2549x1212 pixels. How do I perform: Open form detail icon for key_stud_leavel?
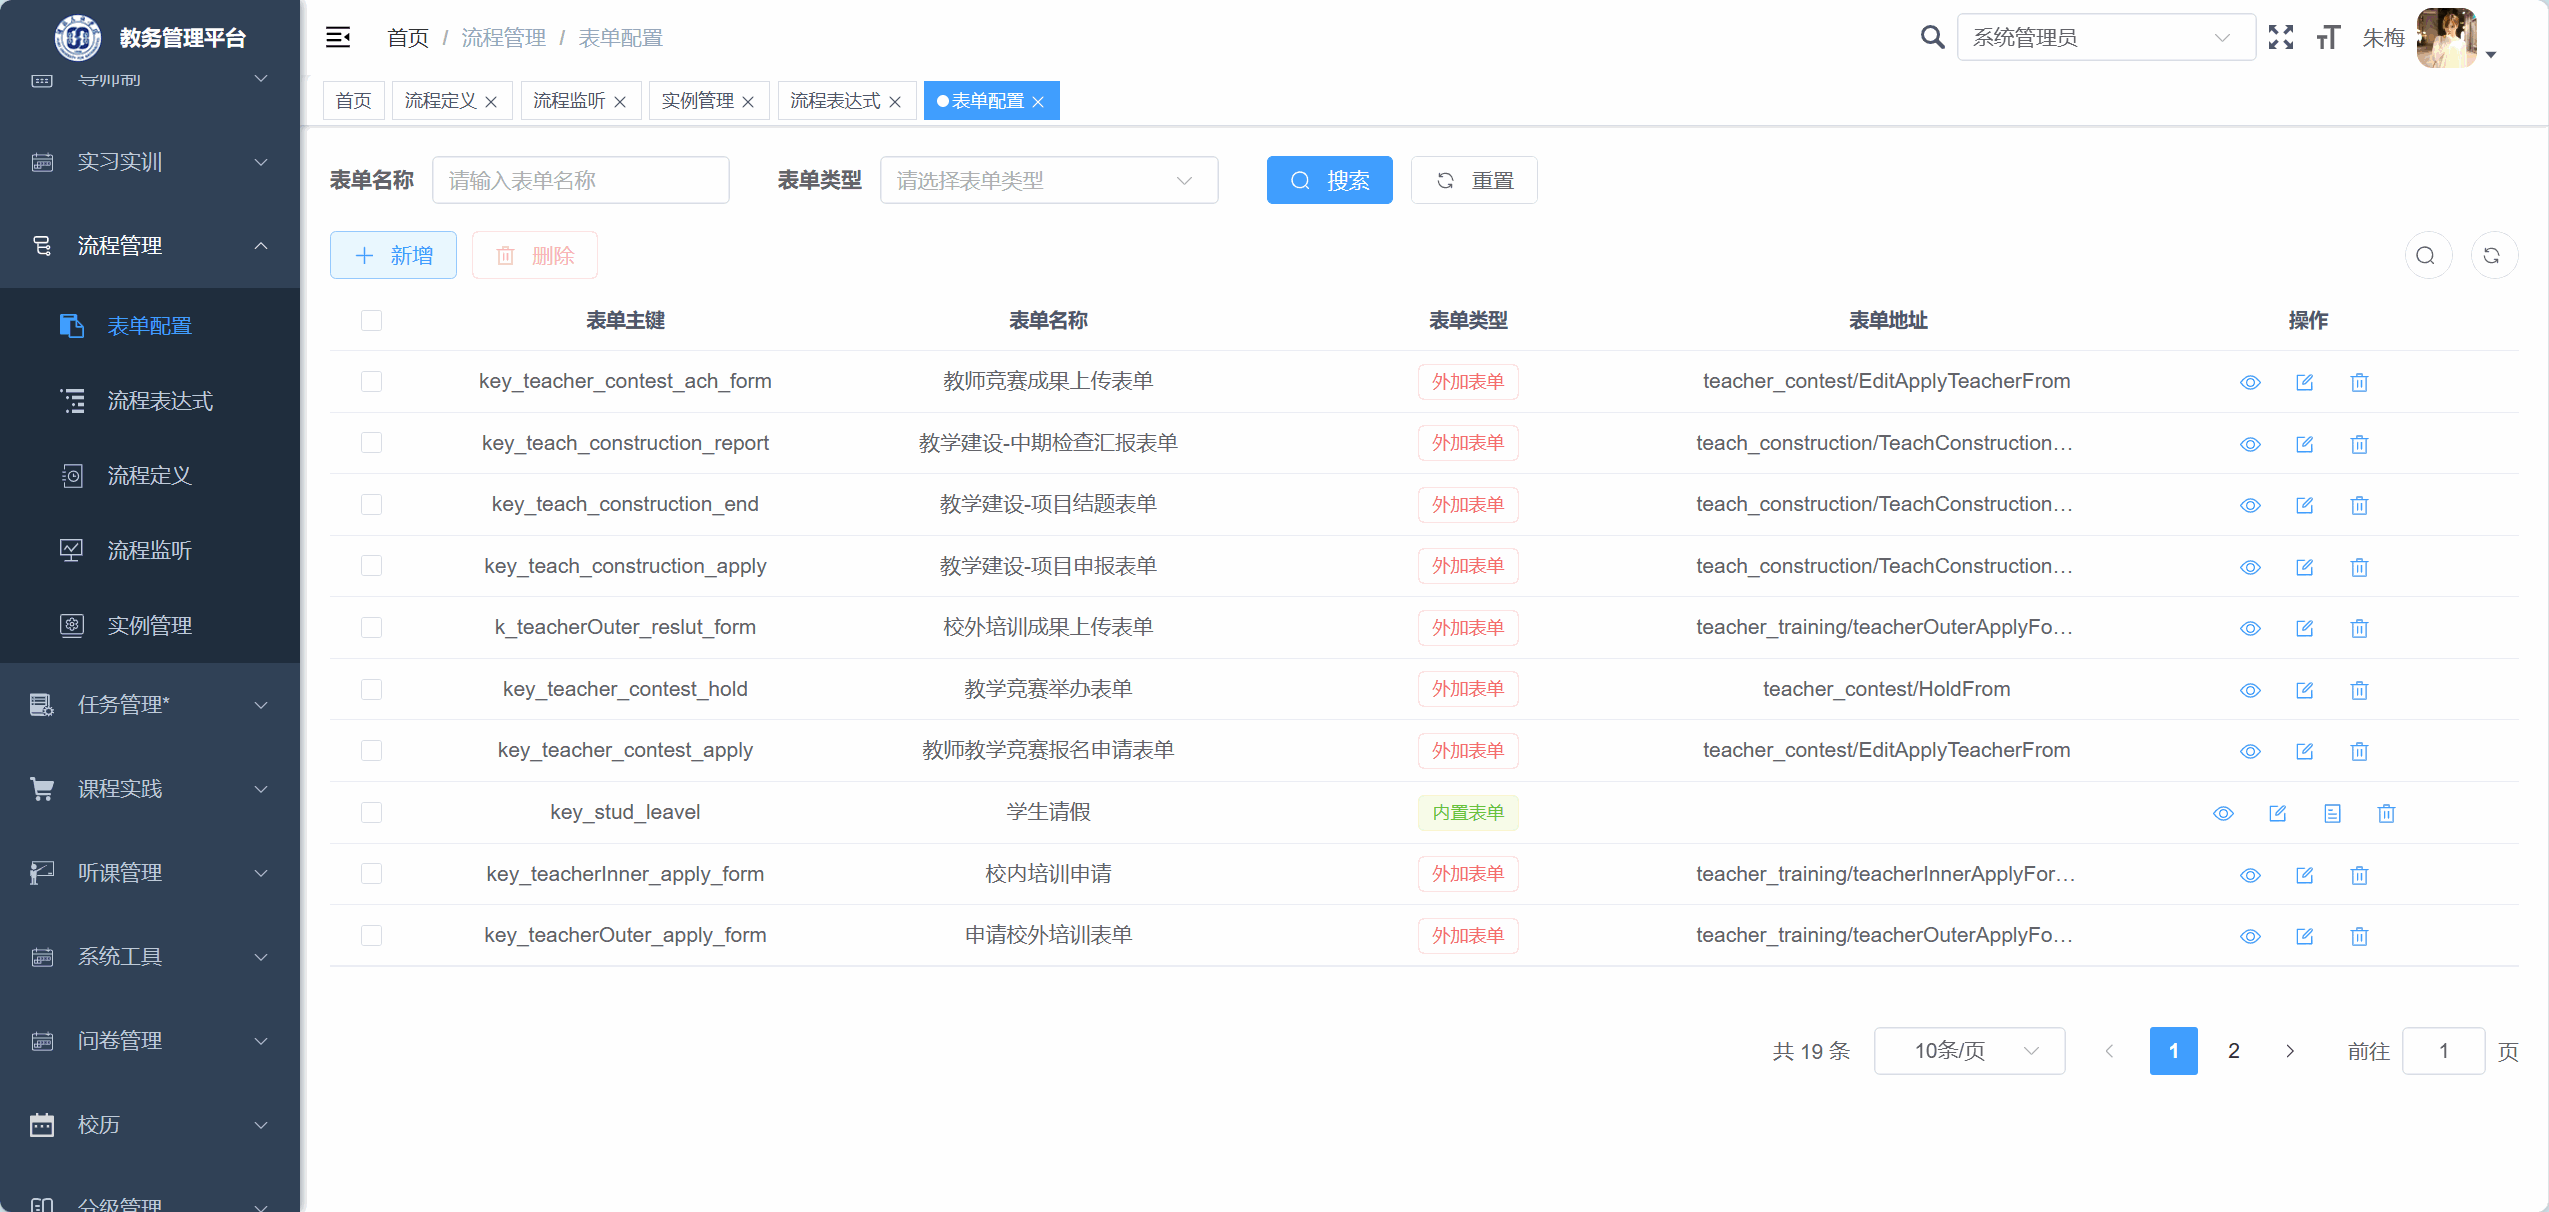click(x=2332, y=813)
